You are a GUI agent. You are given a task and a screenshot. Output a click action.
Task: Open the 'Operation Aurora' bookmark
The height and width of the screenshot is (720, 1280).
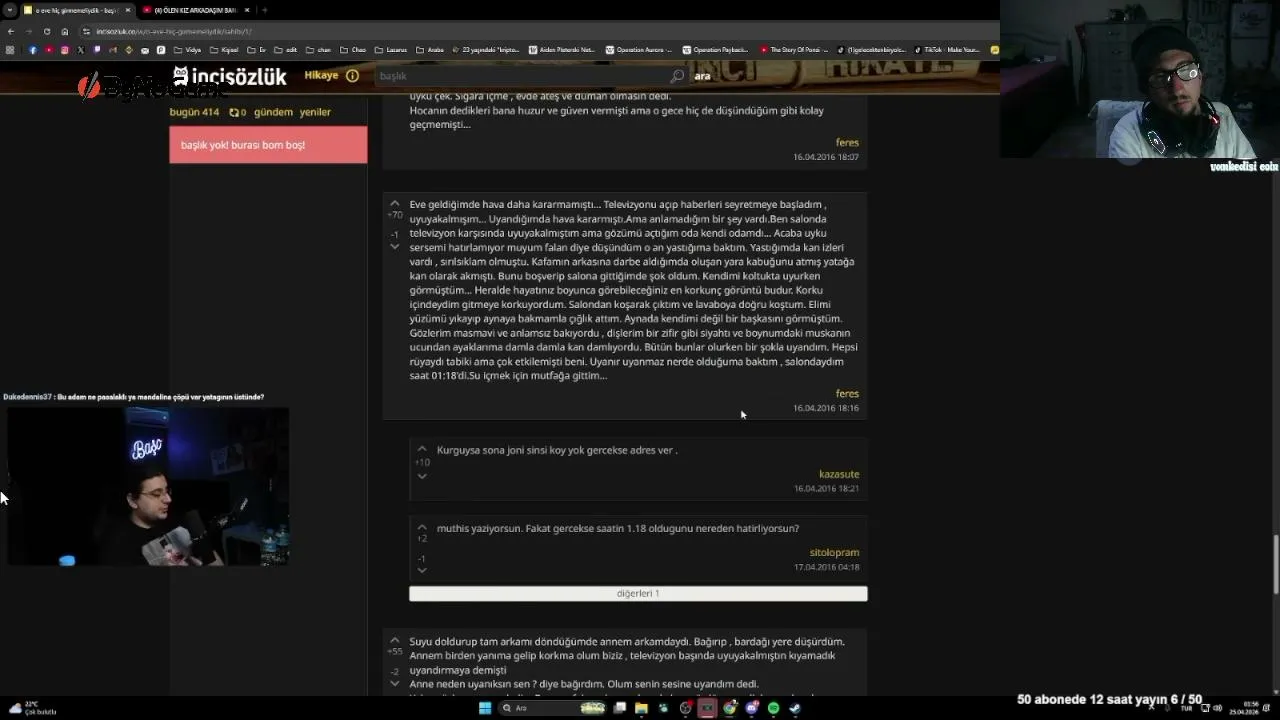[640, 50]
